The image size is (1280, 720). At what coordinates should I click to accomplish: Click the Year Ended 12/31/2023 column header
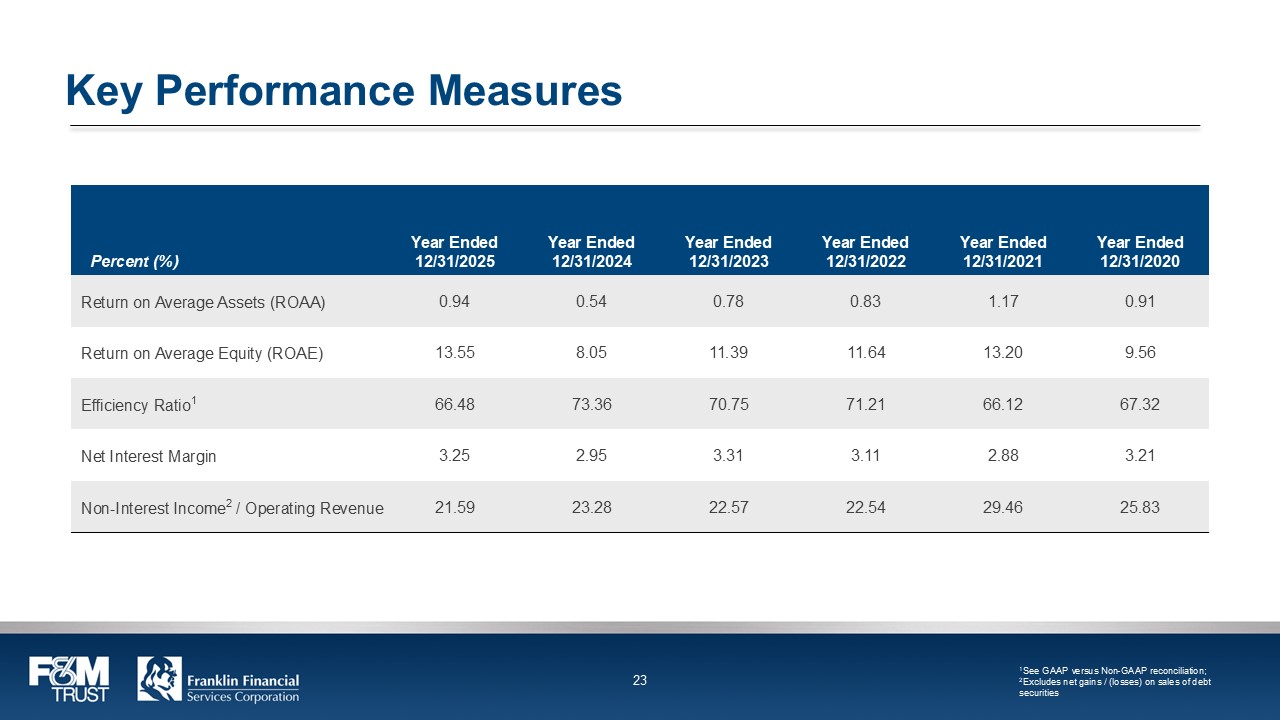click(728, 252)
